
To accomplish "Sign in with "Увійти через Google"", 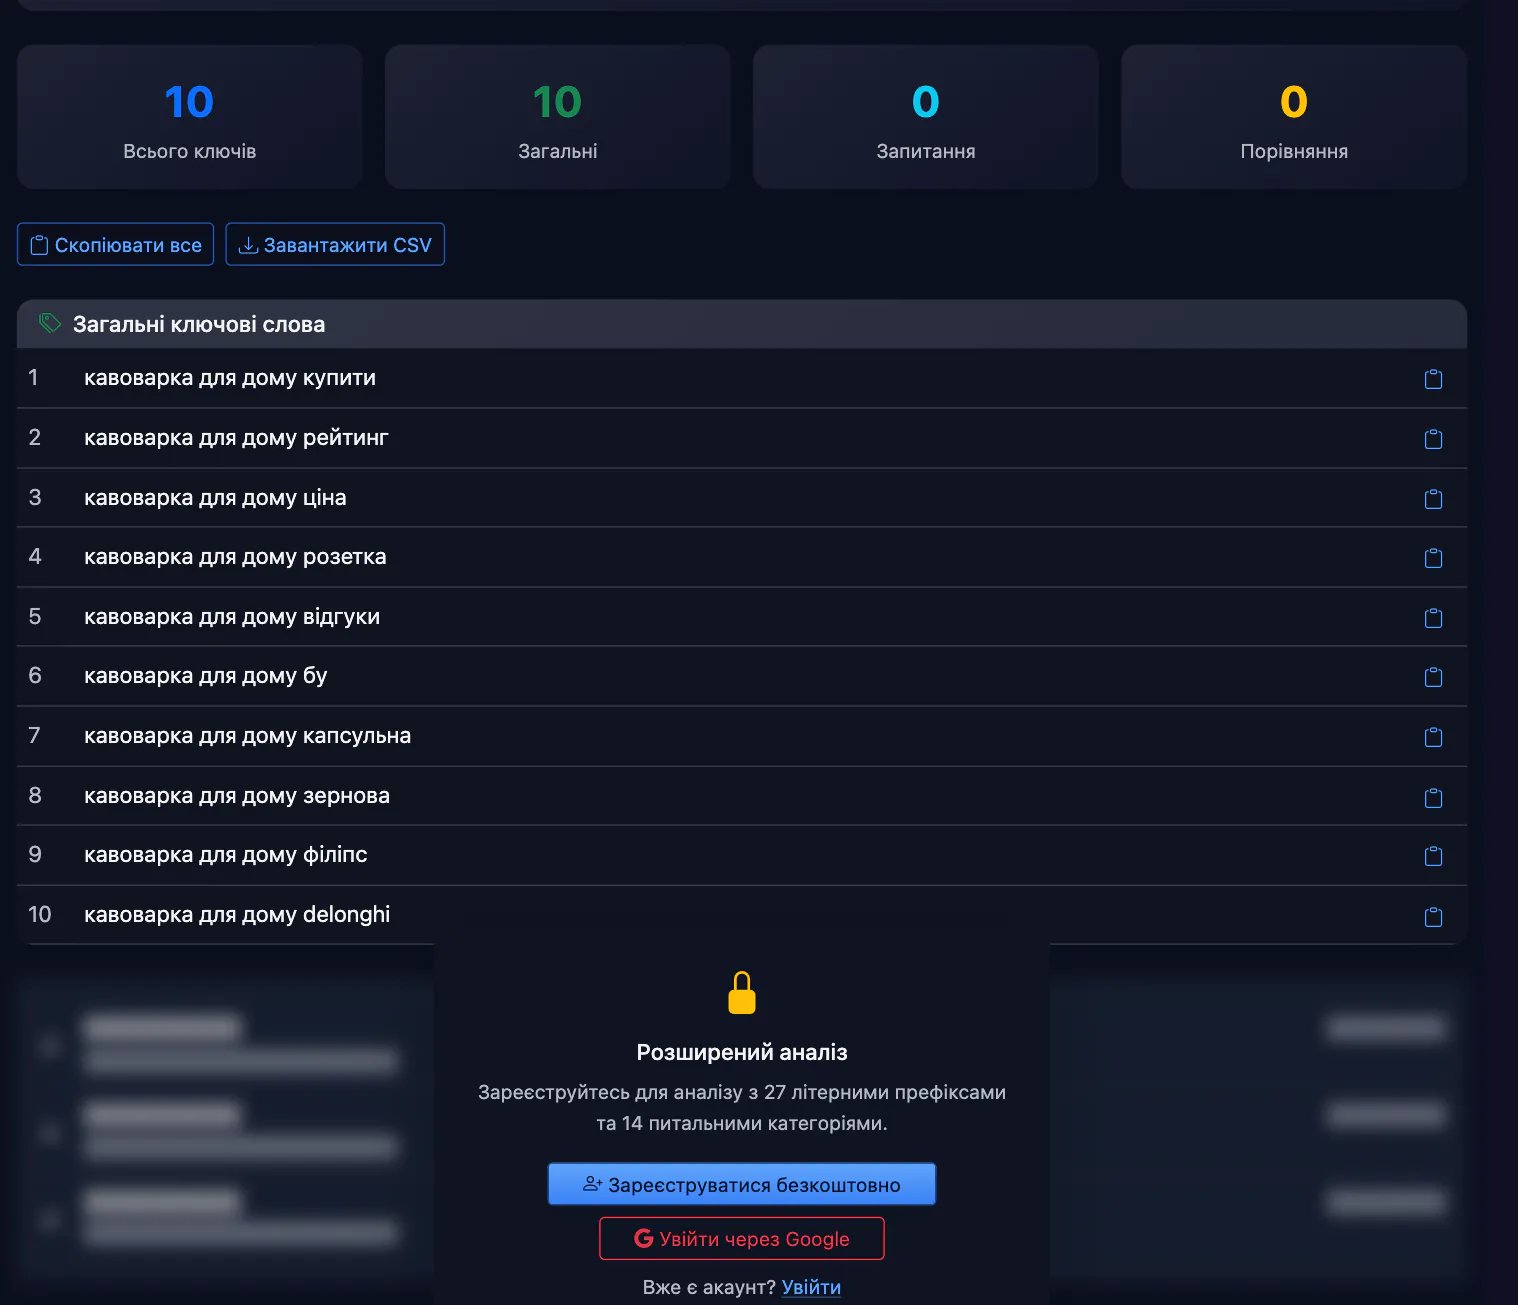I will 742,1238.
